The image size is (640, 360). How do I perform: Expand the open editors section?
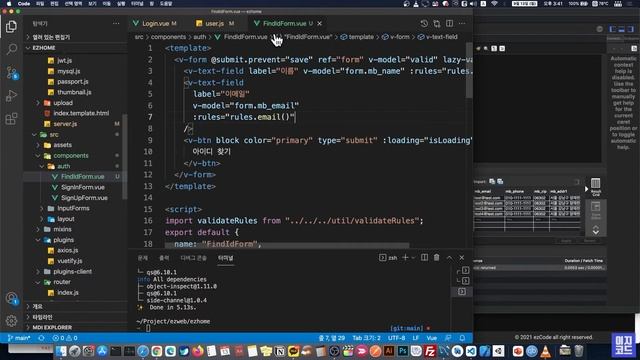(51, 37)
